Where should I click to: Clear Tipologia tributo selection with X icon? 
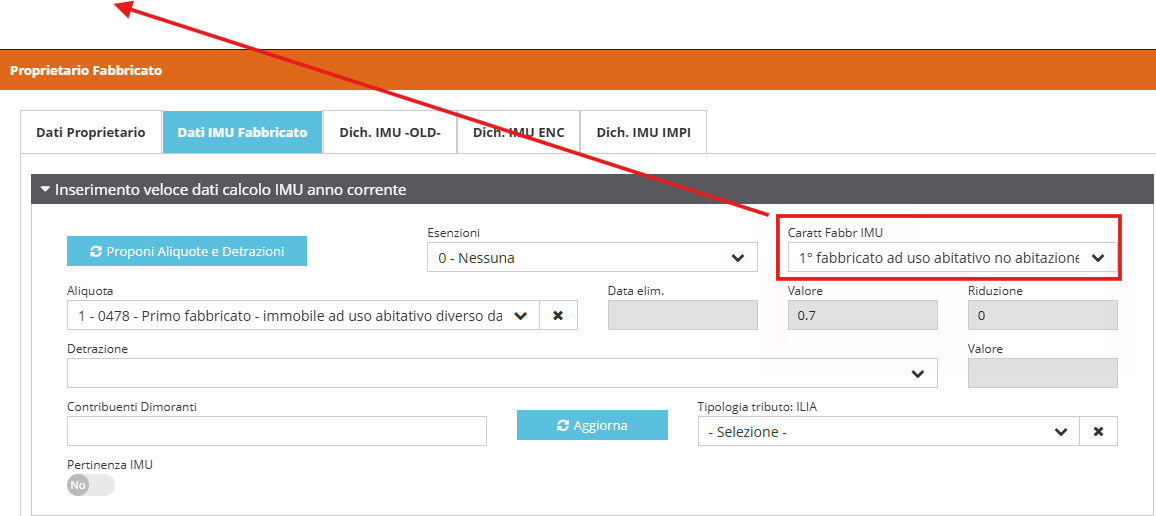(x=1098, y=431)
